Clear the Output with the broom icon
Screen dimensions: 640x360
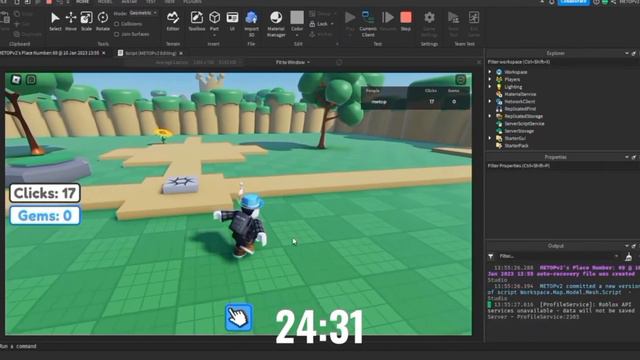[629, 256]
